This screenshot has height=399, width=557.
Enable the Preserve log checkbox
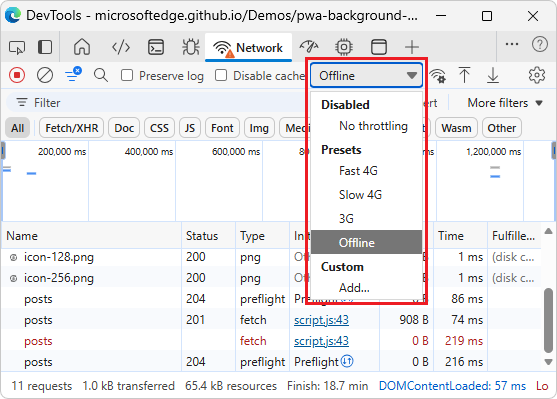click(x=127, y=75)
